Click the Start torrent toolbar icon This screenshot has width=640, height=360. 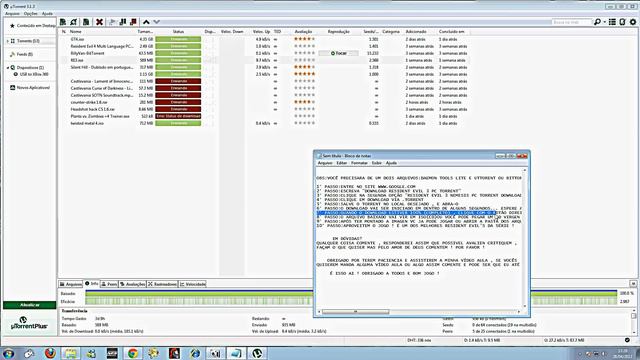click(x=113, y=22)
